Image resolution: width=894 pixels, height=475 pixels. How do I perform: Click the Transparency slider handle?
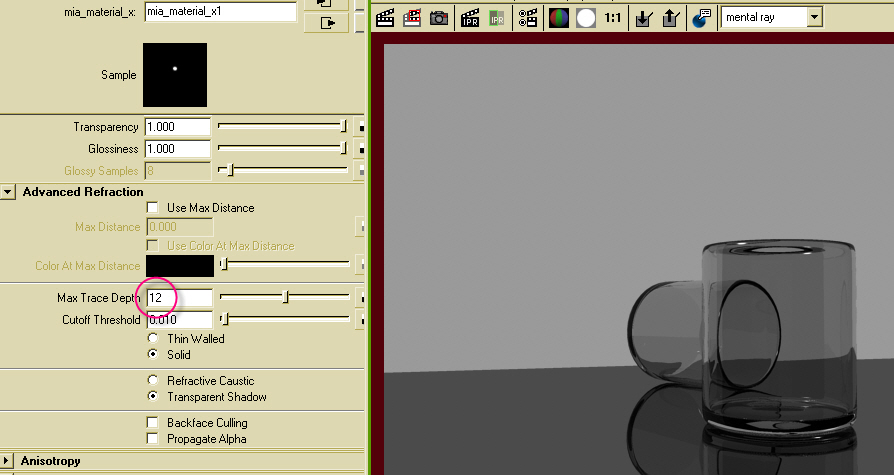pyautogui.click(x=343, y=127)
